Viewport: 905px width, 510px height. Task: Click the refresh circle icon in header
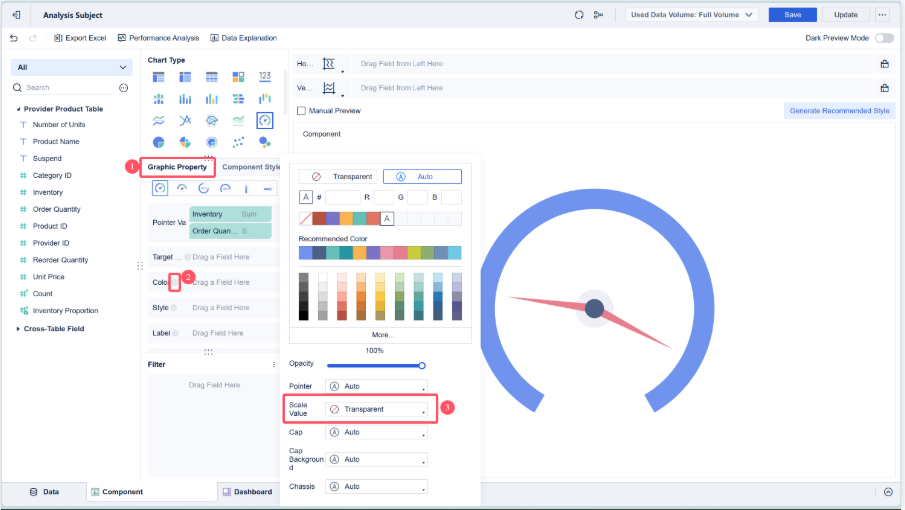point(578,15)
